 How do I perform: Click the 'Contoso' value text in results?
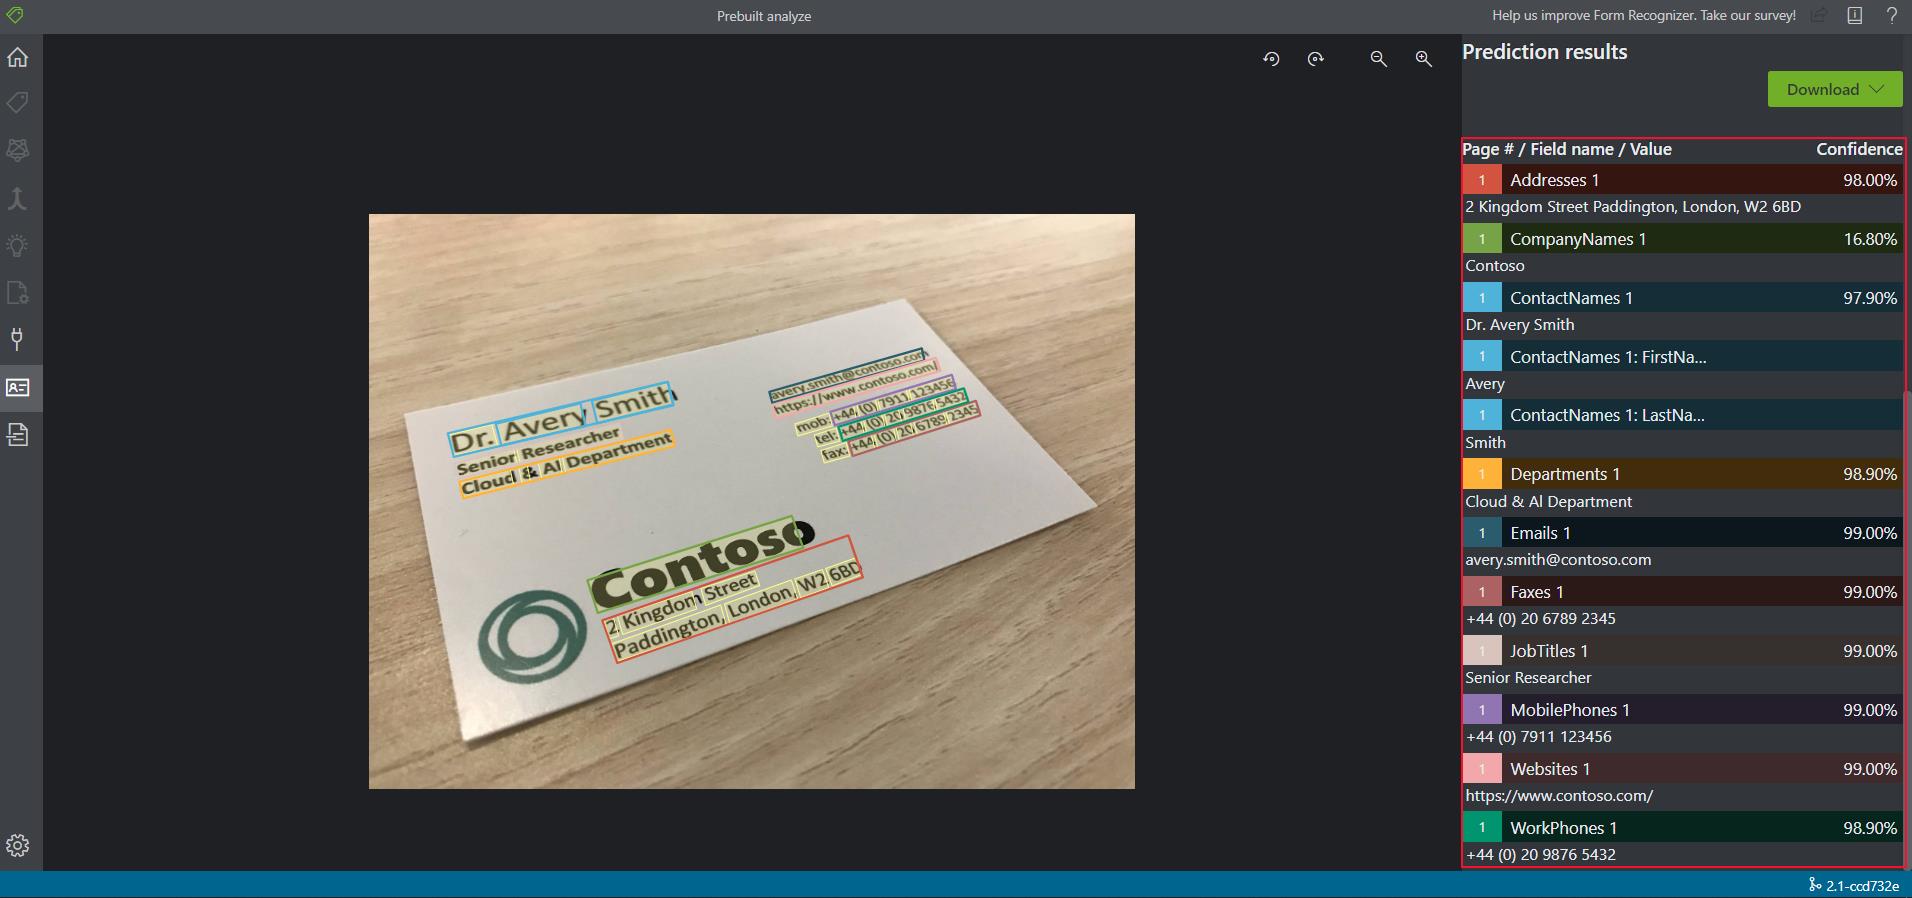tap(1495, 266)
